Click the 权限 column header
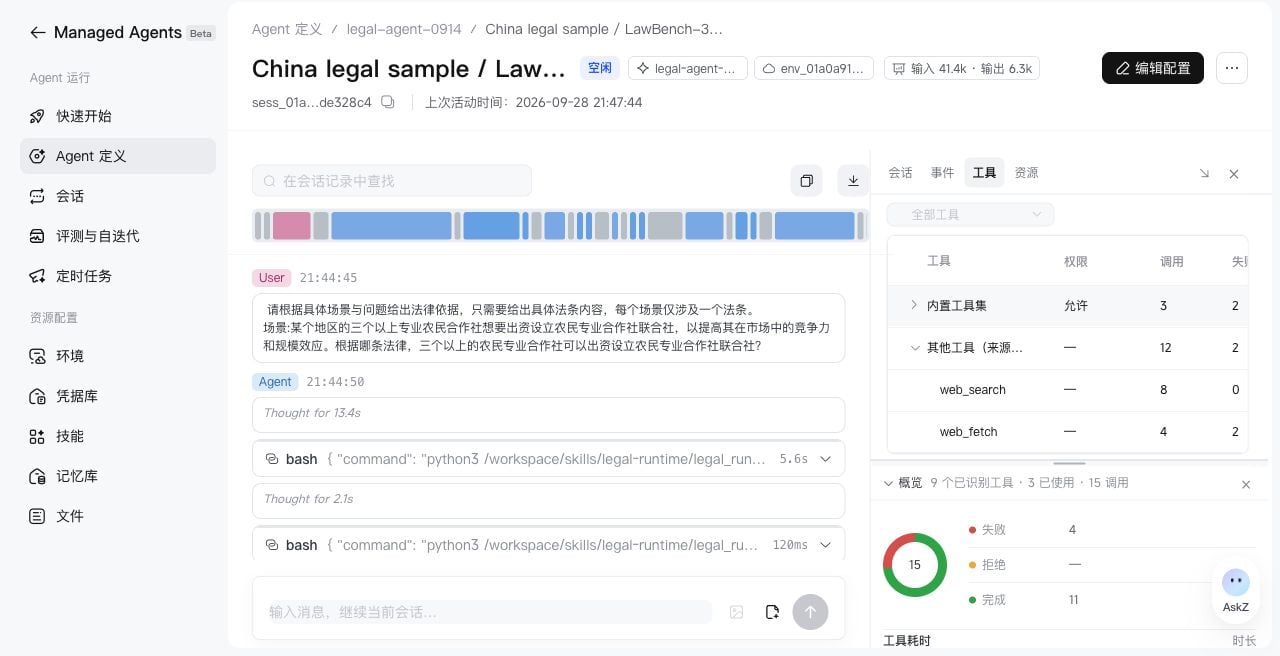Viewport: 1280px width, 656px height. [x=1075, y=261]
